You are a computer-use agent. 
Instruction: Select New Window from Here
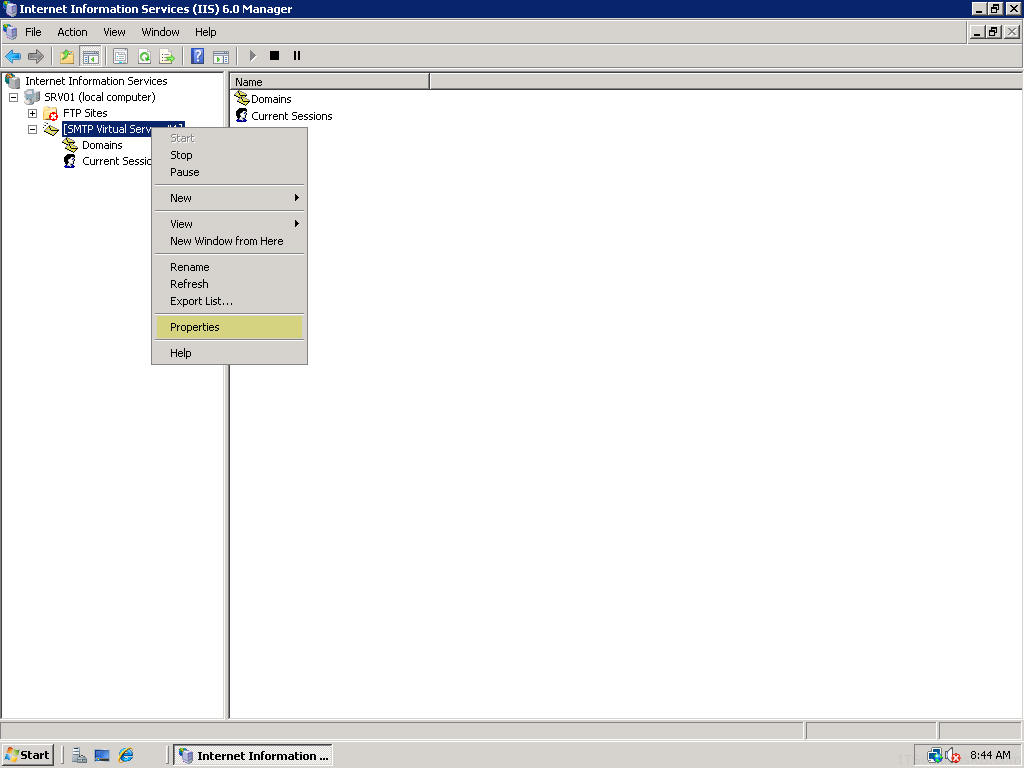pyautogui.click(x=229, y=241)
